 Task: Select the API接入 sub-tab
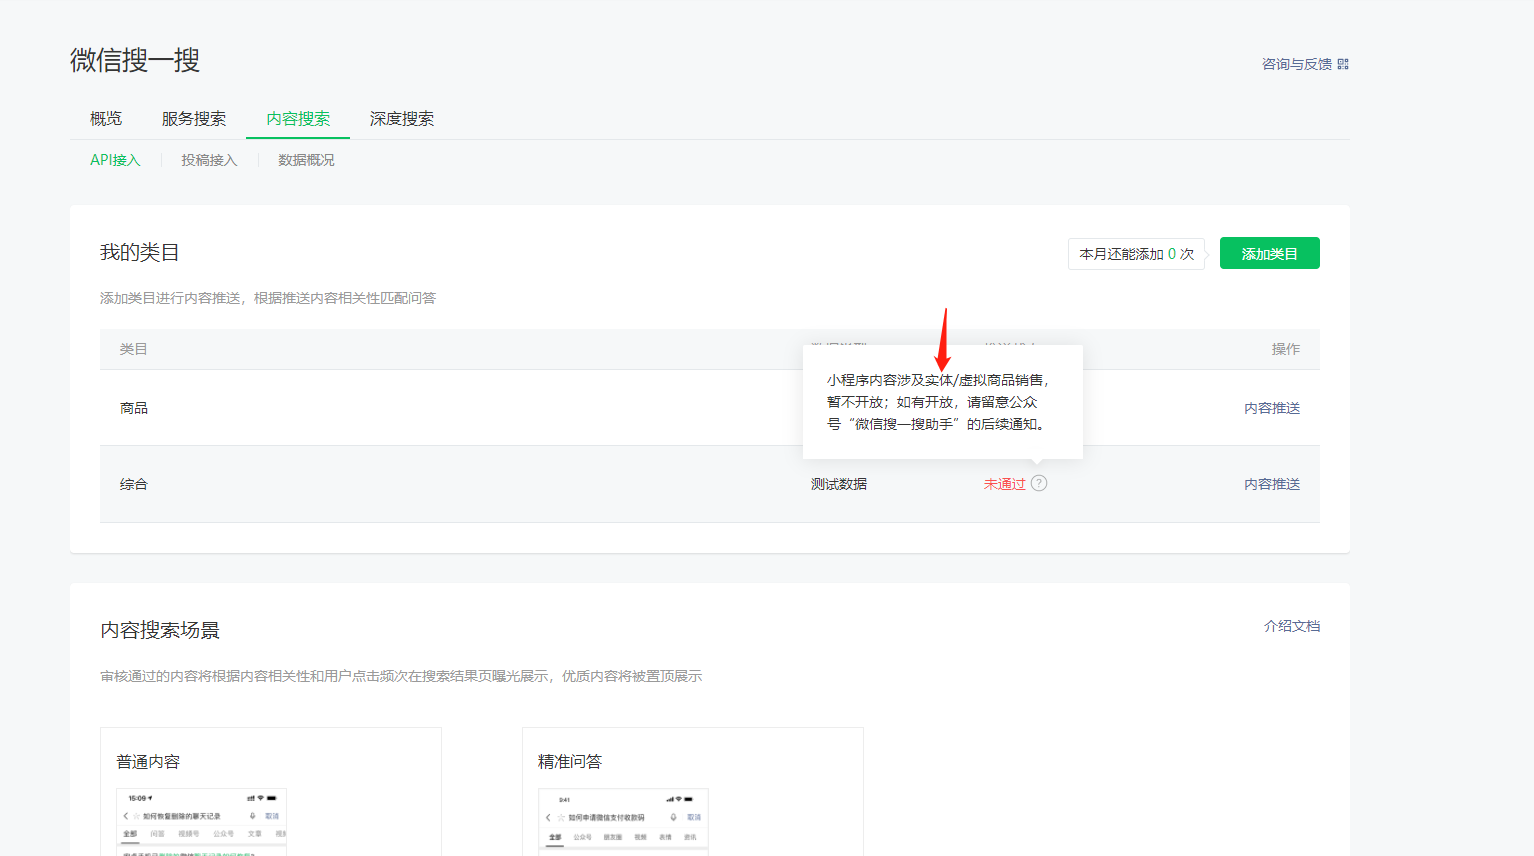[x=115, y=160]
